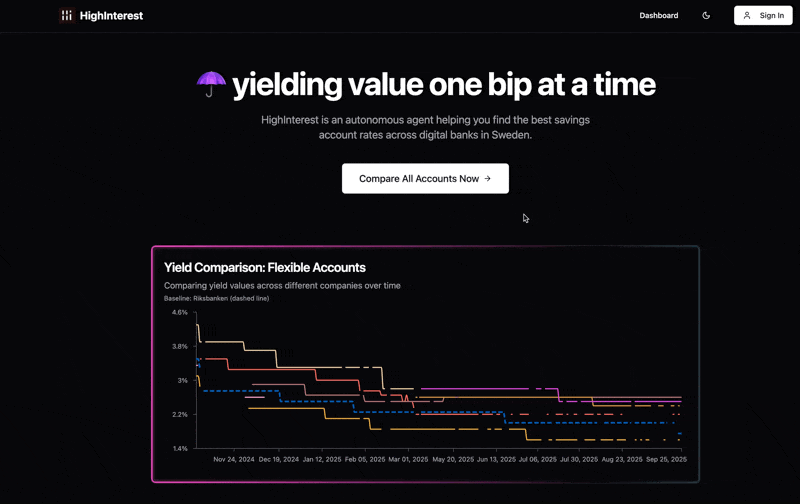Viewport: 800px width, 504px height.
Task: Select the Mar 01, 2025 axis label
Action: click(408, 460)
